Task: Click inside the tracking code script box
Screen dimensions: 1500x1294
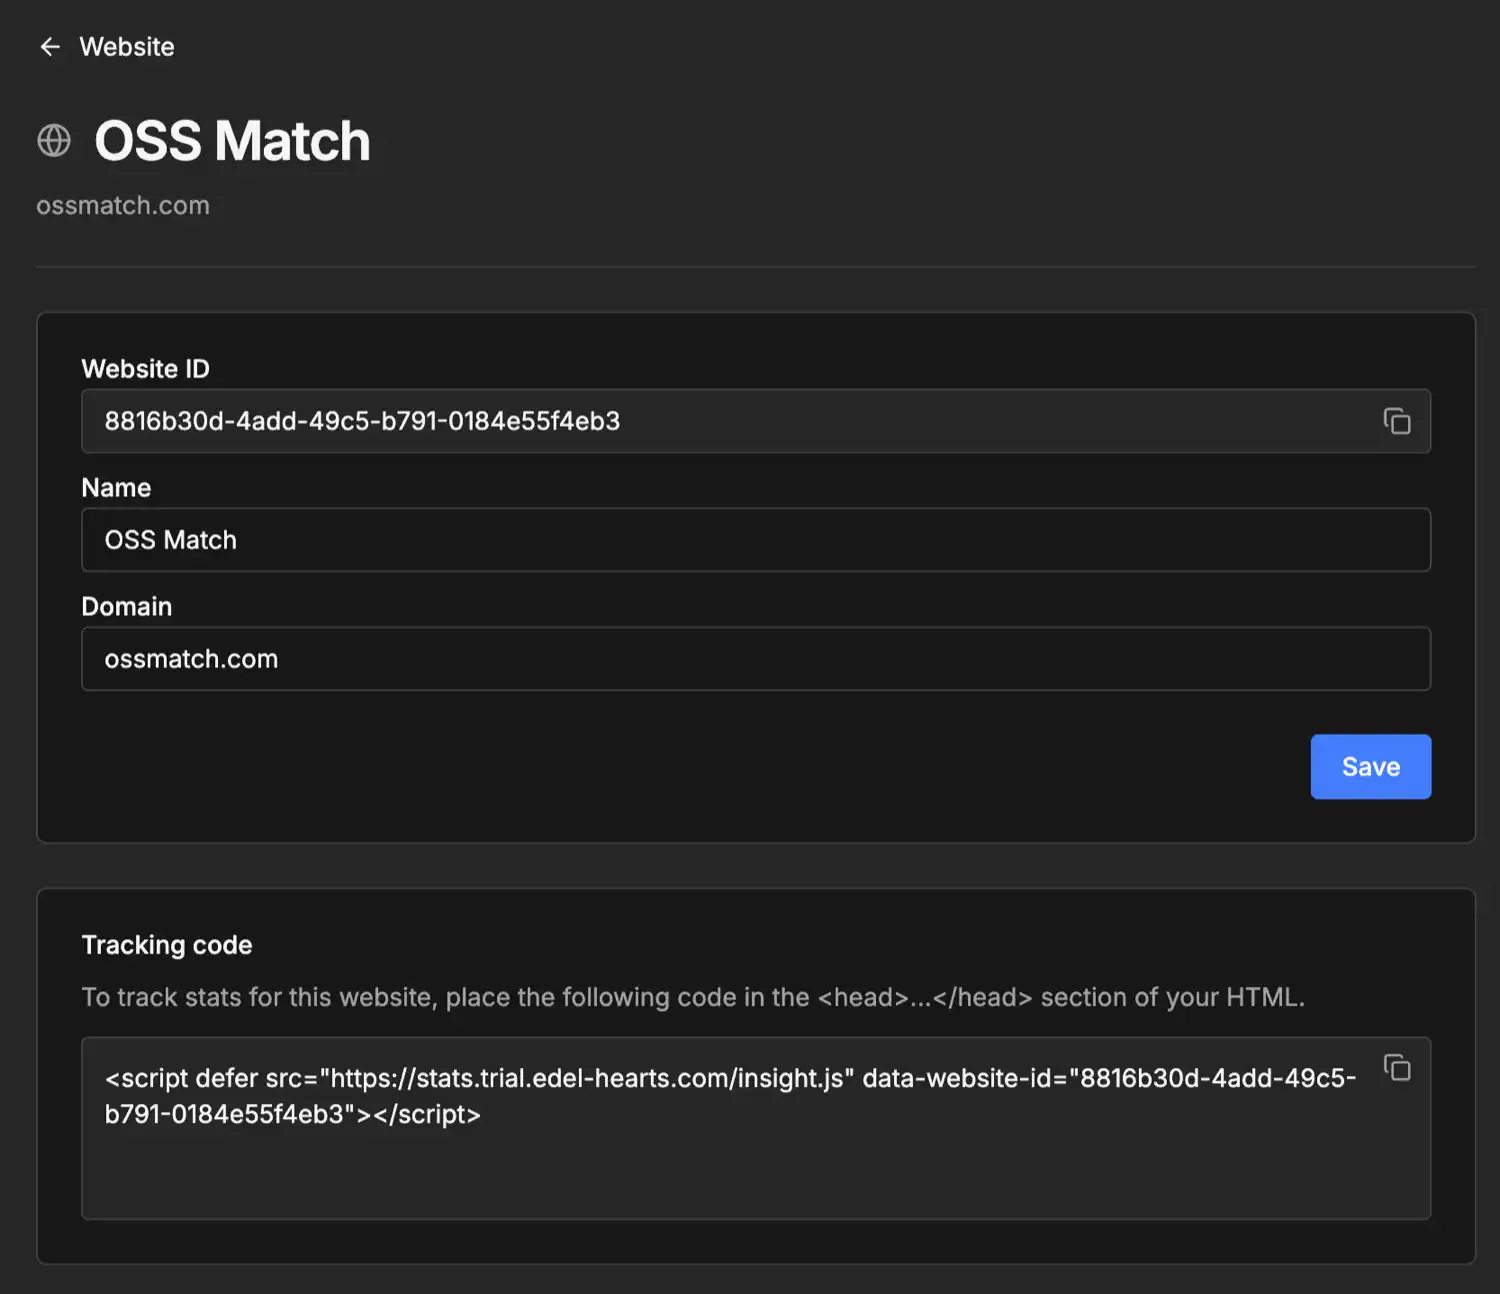Action: [756, 1128]
